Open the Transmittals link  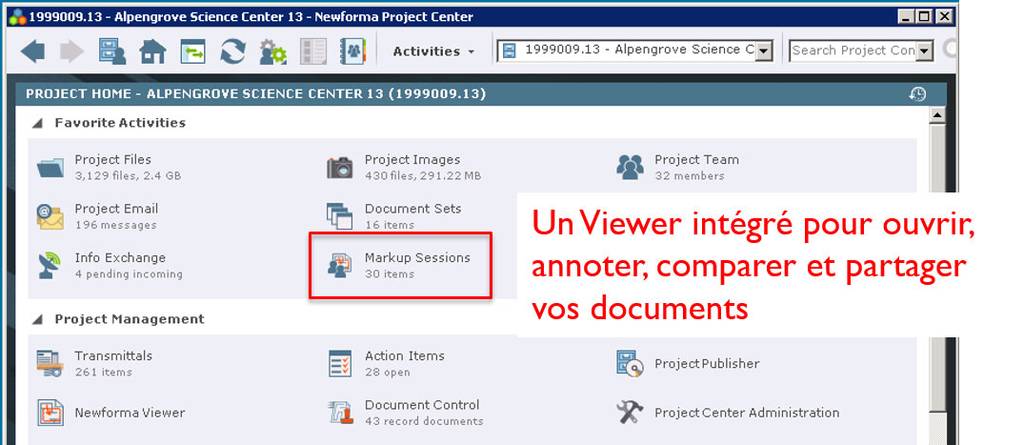(x=113, y=355)
